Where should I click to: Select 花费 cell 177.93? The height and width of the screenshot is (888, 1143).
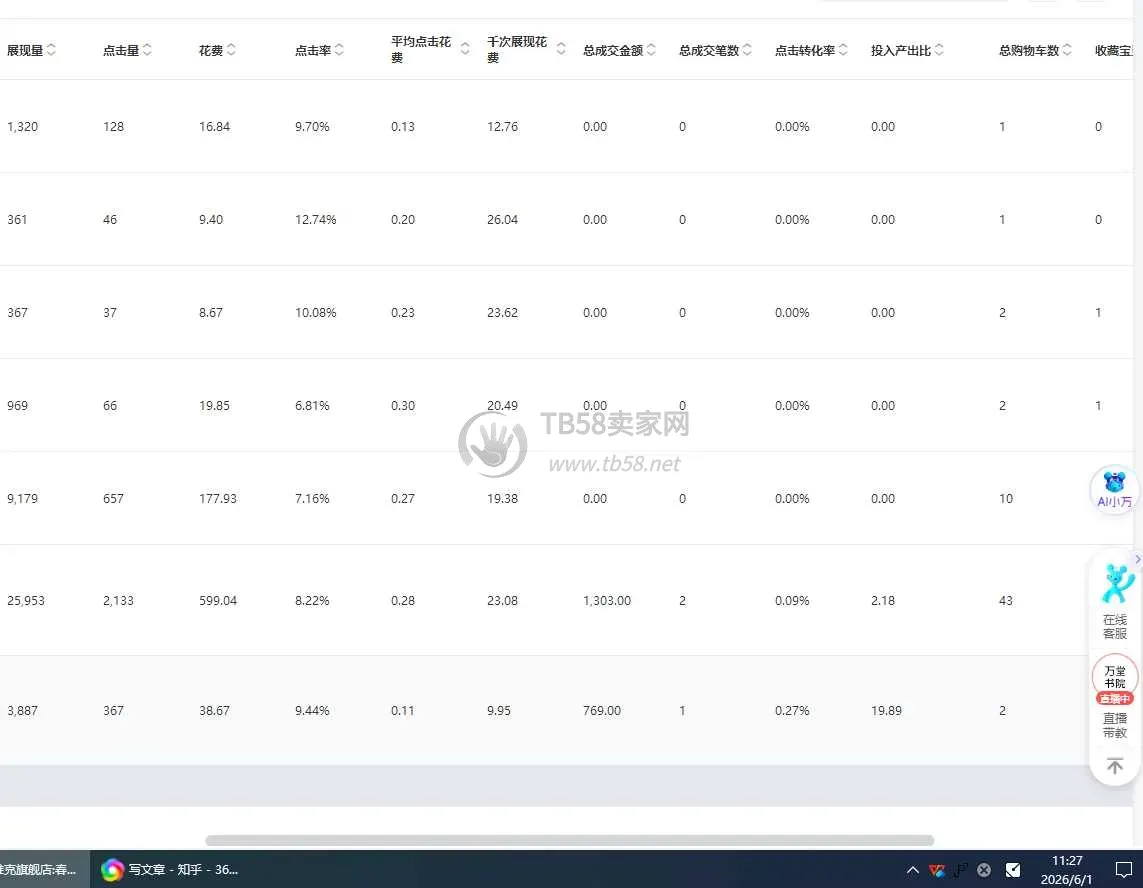coord(218,499)
